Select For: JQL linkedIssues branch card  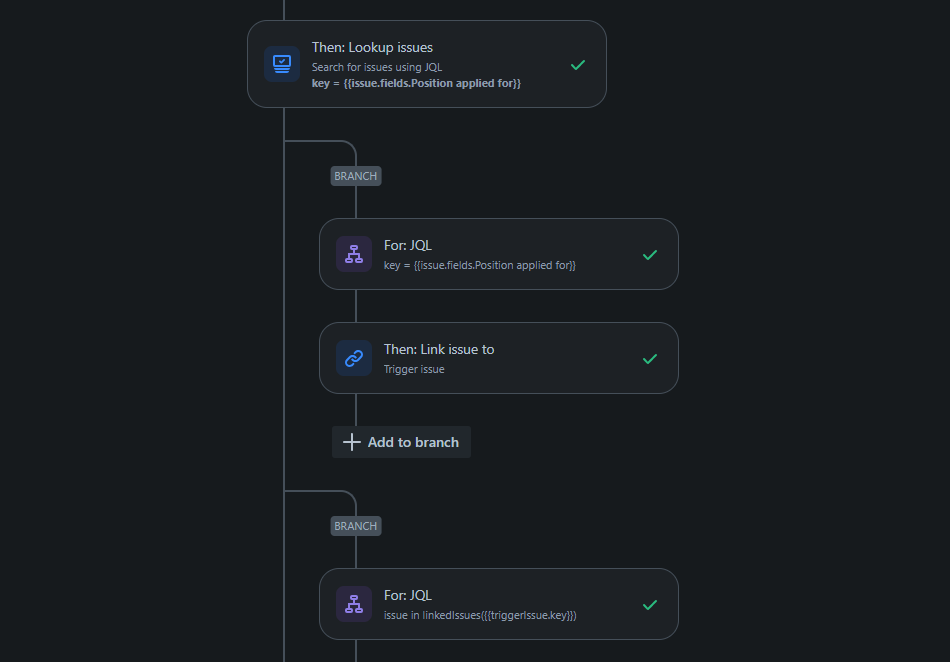499,604
